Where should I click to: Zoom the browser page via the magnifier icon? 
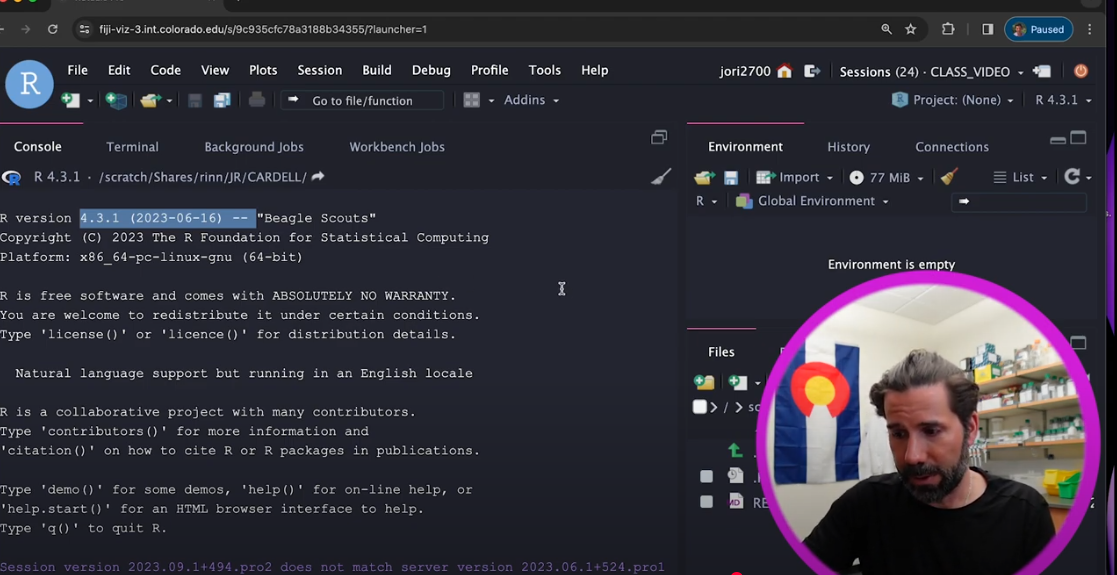point(886,29)
